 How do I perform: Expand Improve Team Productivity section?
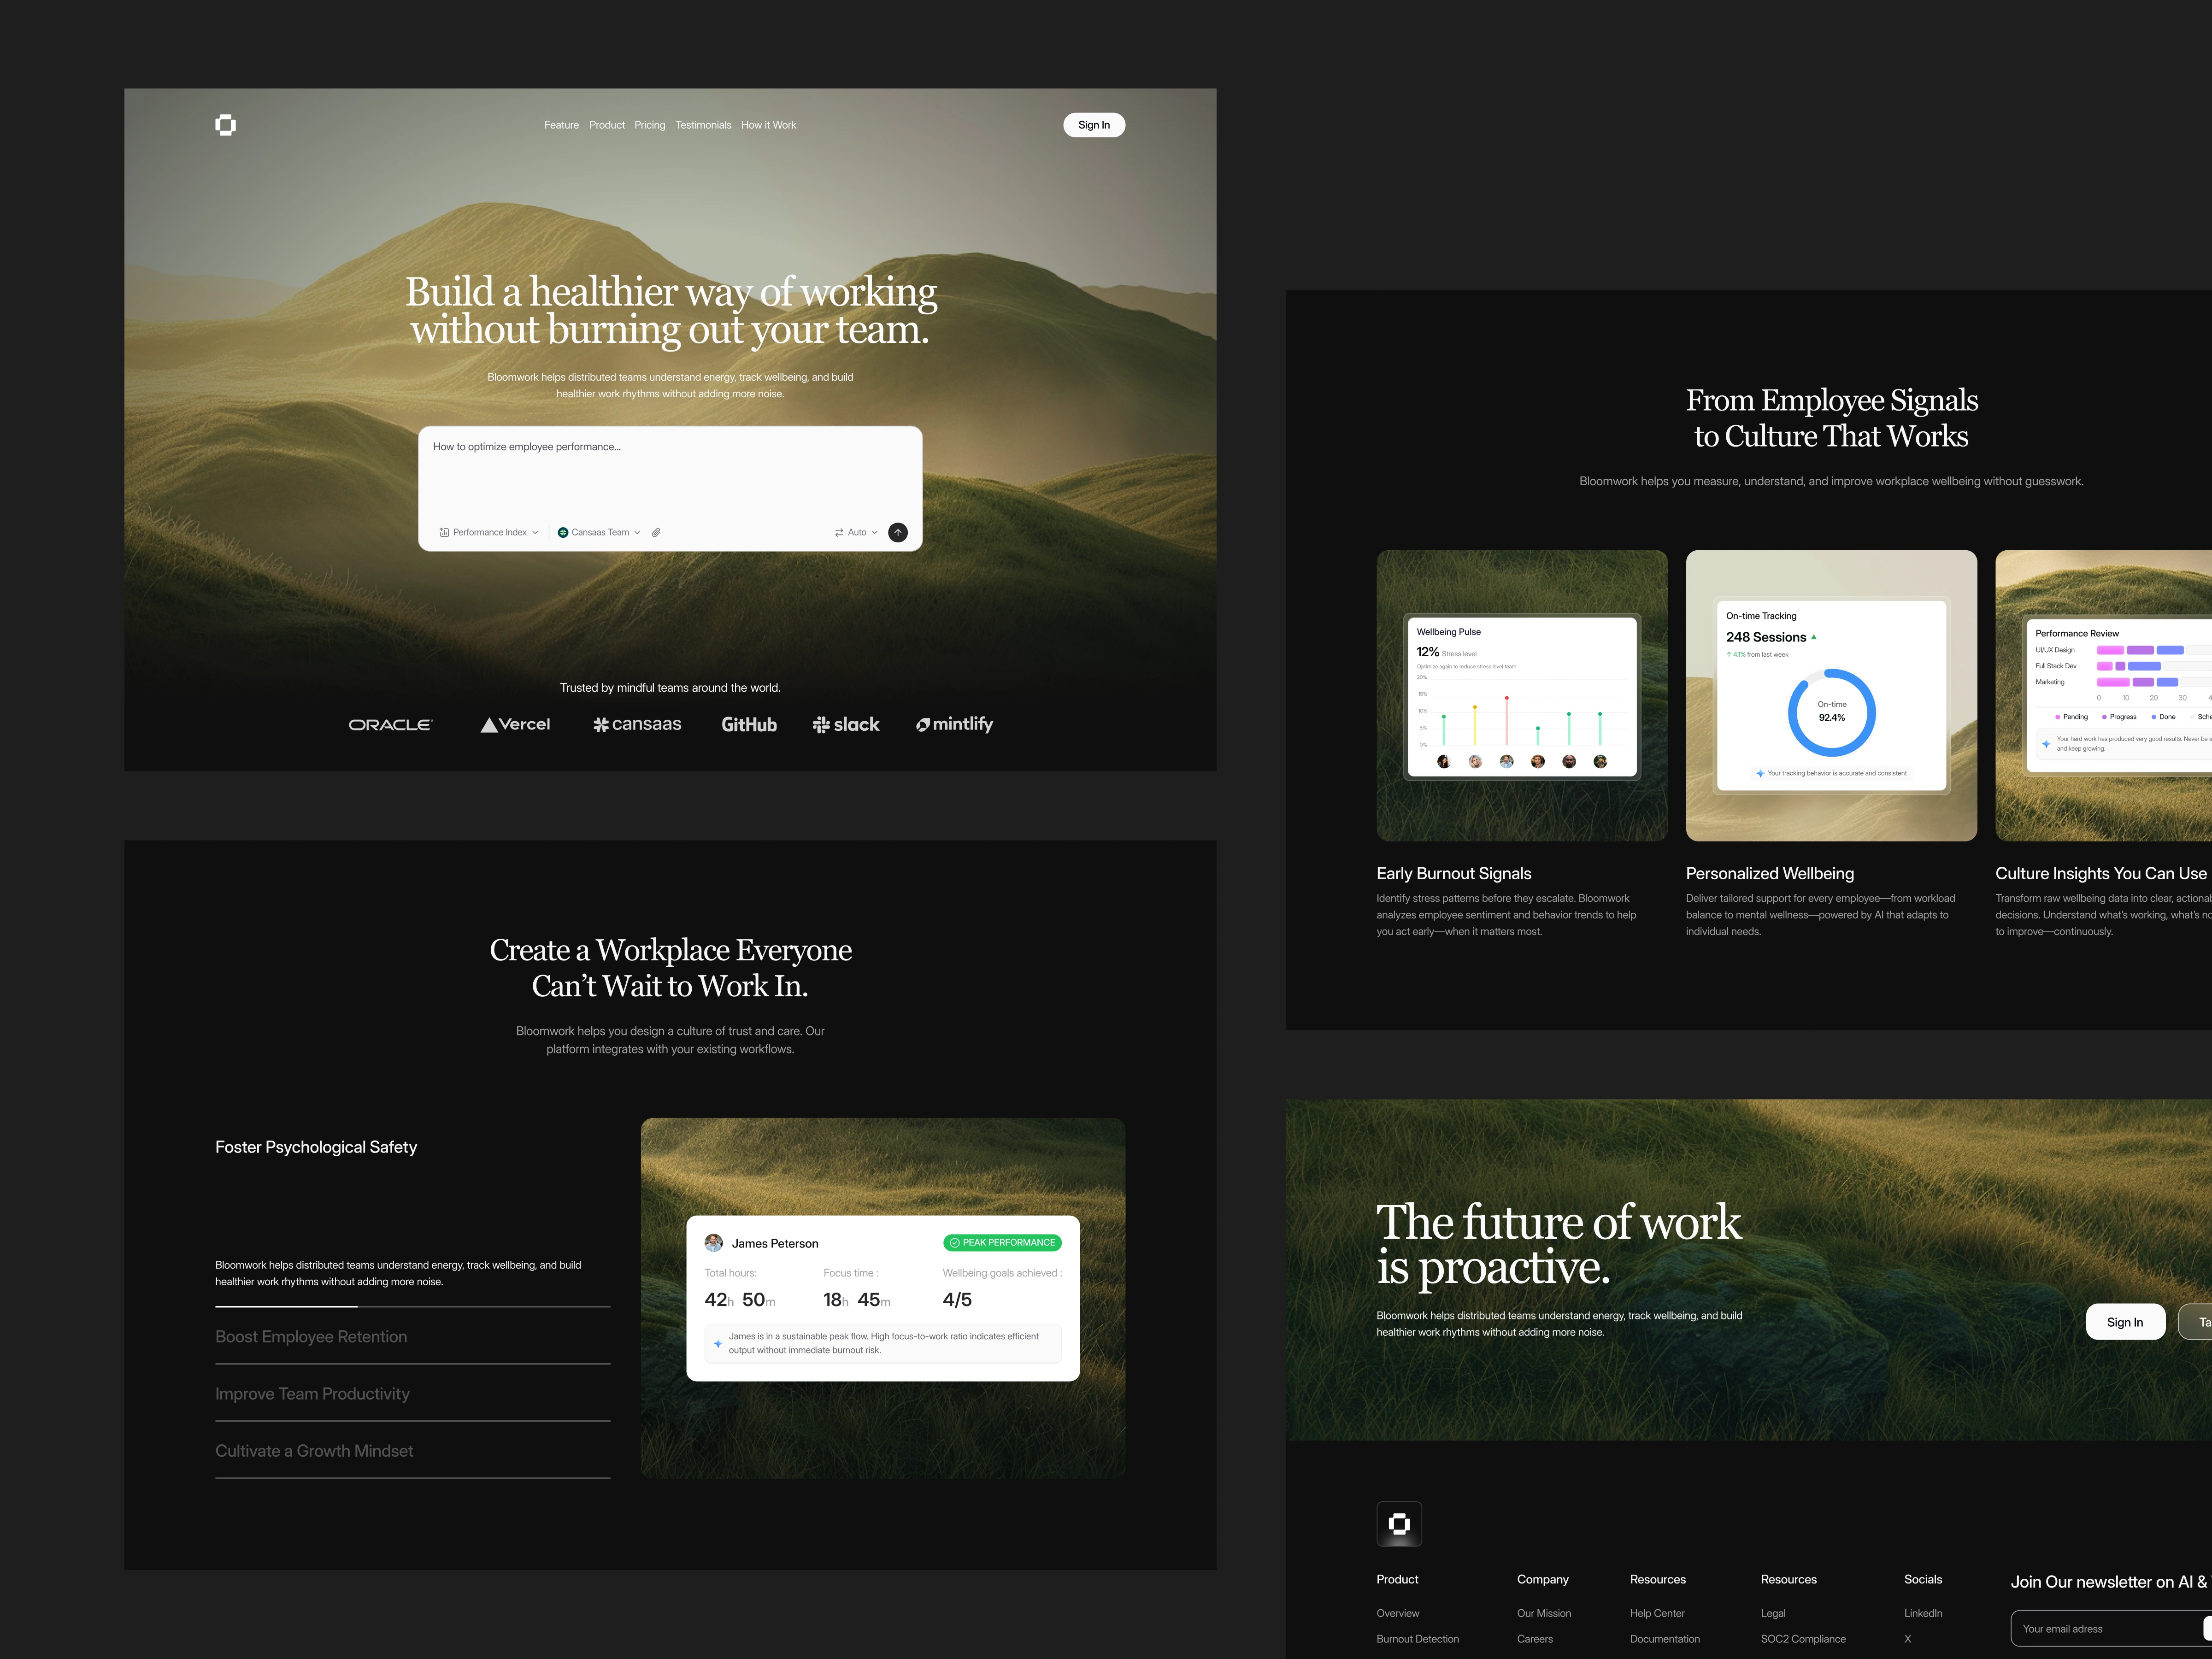(x=312, y=1394)
